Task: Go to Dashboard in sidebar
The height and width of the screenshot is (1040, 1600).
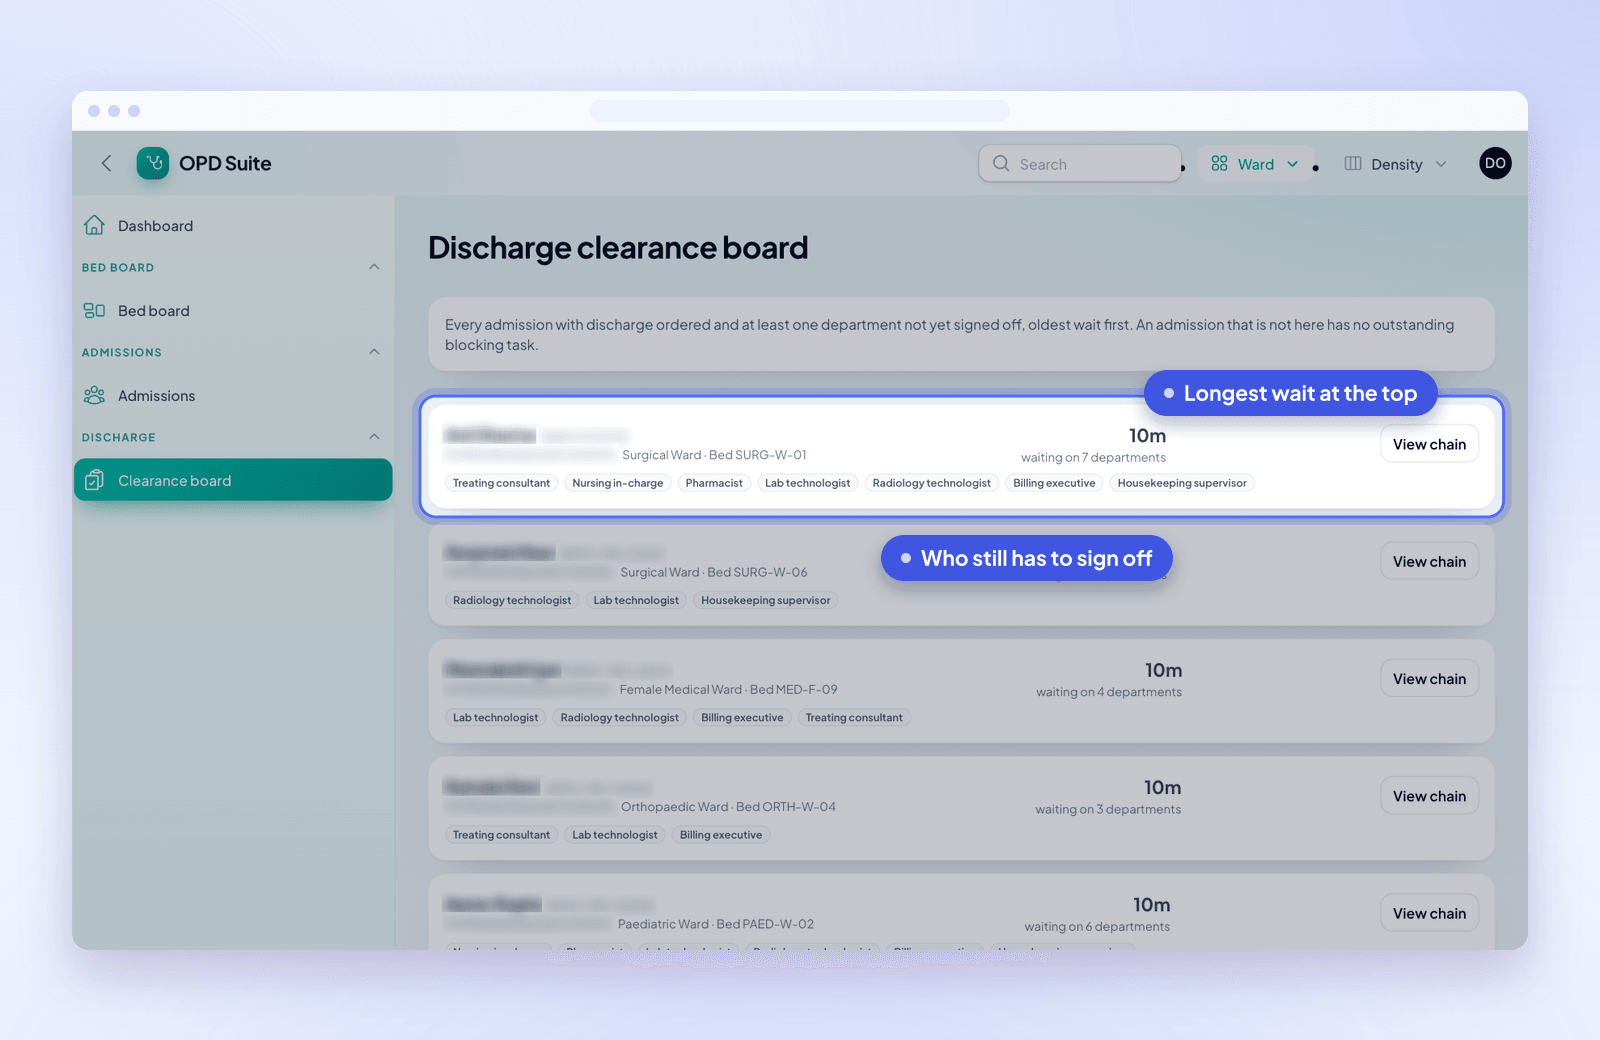Action: (x=233, y=225)
